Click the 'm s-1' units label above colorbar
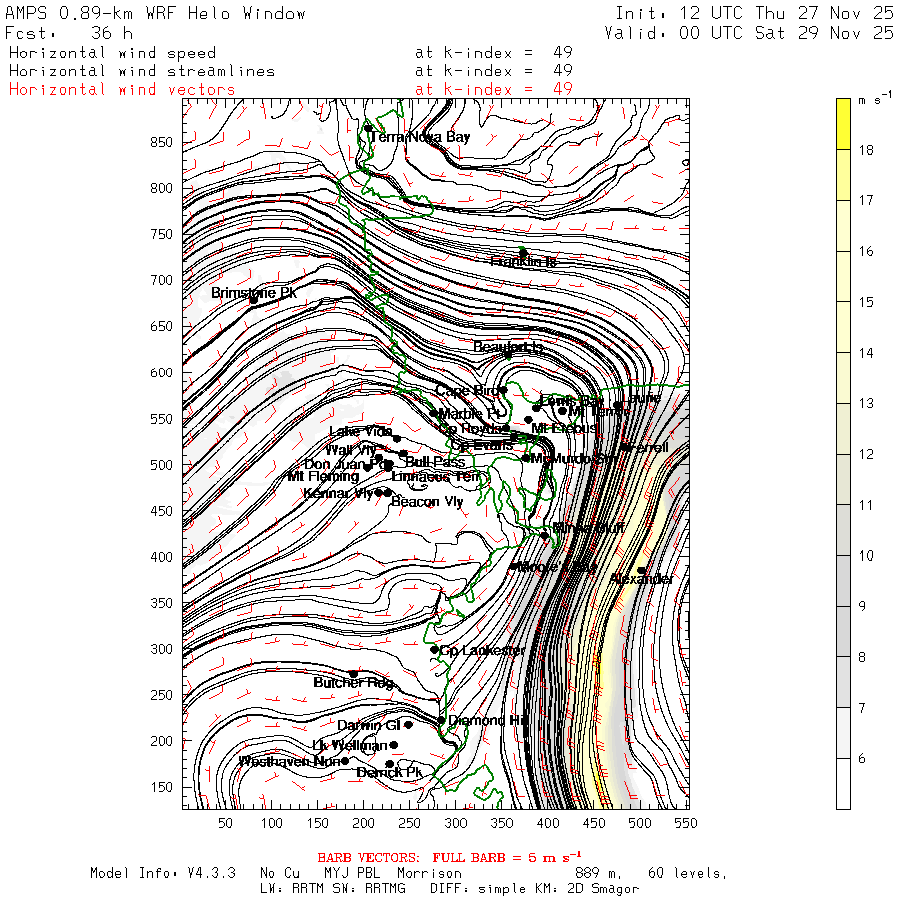 click(875, 99)
